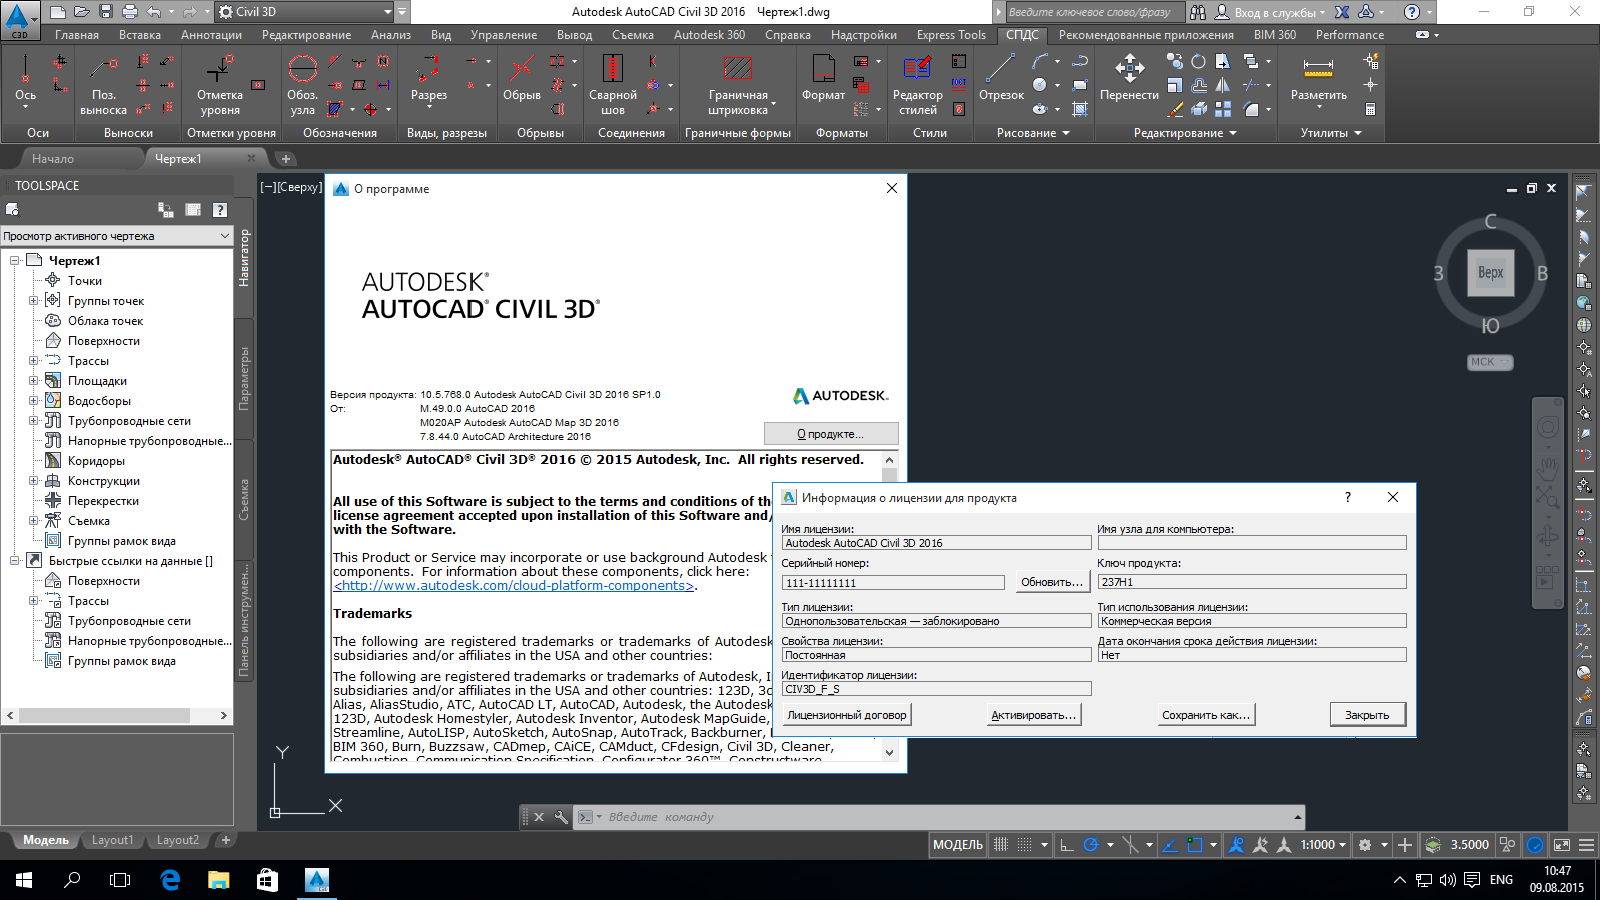The height and width of the screenshot is (900, 1600).
Task: Click the Clean Screen icon in status bar
Action: tap(1562, 845)
